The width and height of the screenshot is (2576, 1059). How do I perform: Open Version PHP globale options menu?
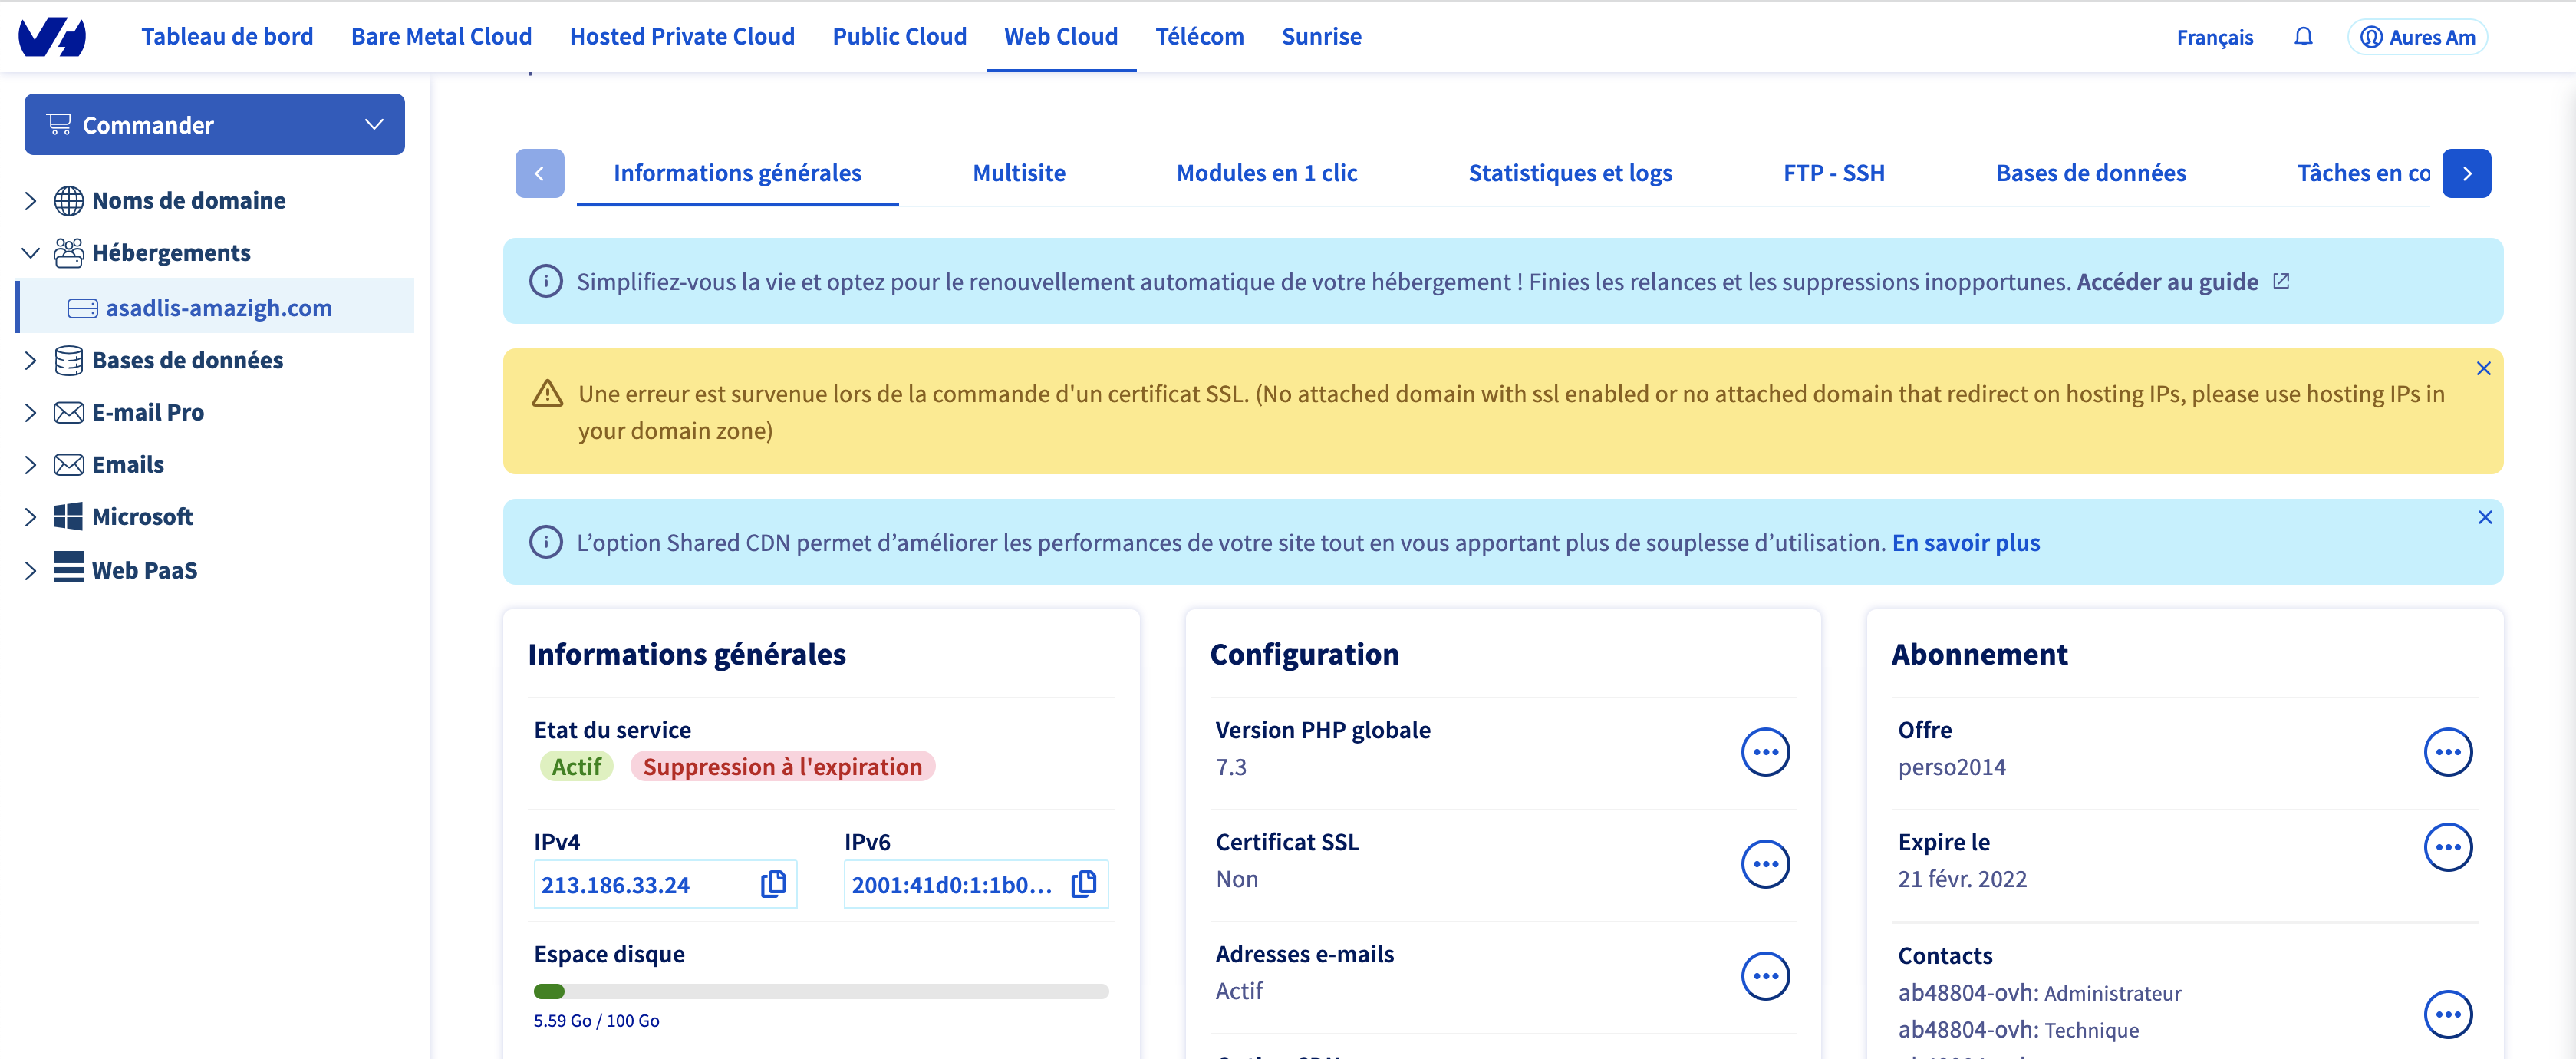[1765, 752]
